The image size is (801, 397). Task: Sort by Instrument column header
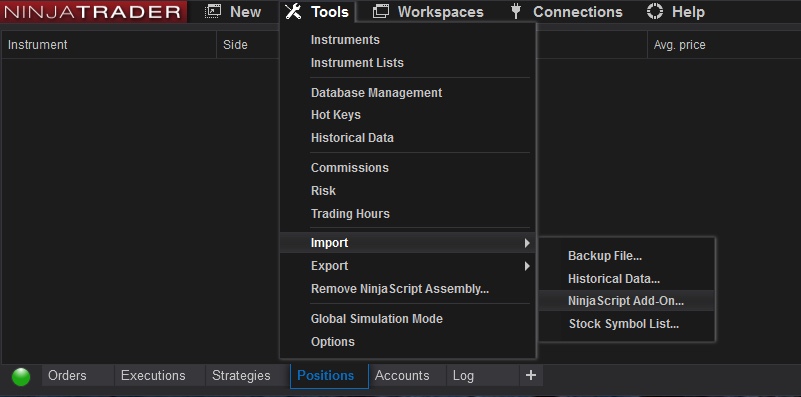pos(109,45)
